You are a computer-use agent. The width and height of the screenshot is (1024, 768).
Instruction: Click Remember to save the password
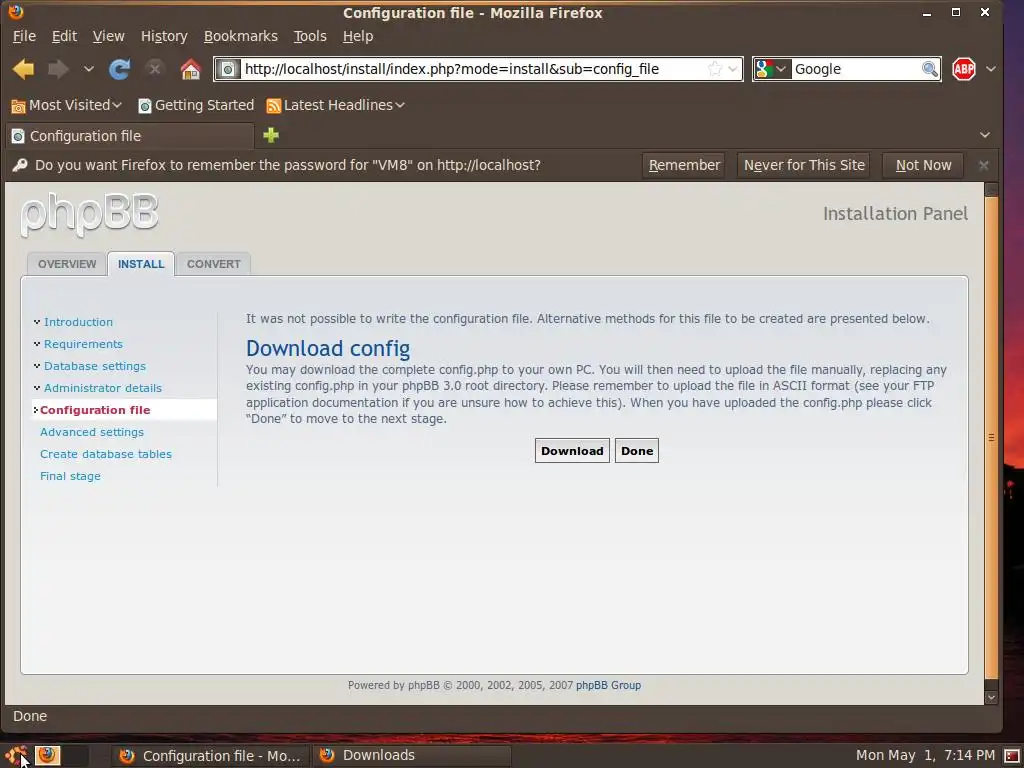pos(684,165)
